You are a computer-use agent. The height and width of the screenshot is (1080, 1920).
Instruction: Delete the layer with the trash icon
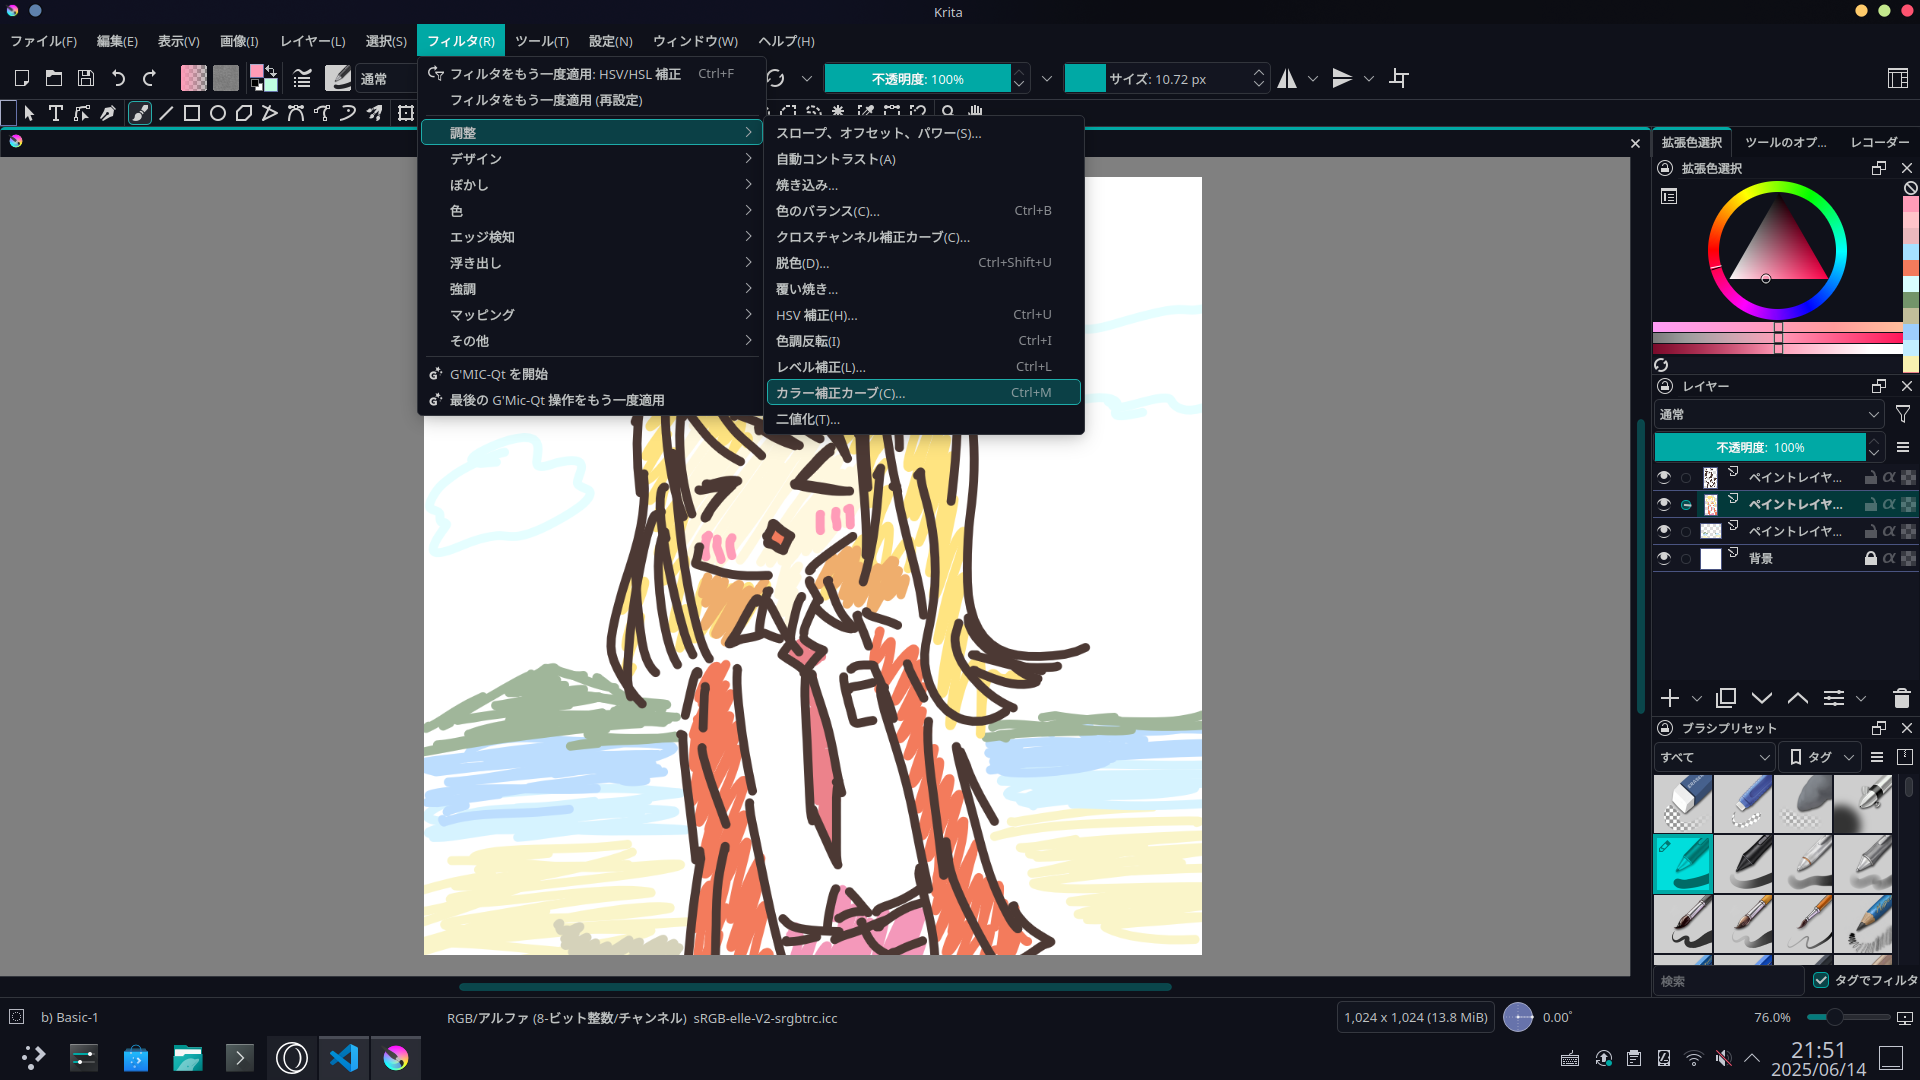(x=1902, y=698)
